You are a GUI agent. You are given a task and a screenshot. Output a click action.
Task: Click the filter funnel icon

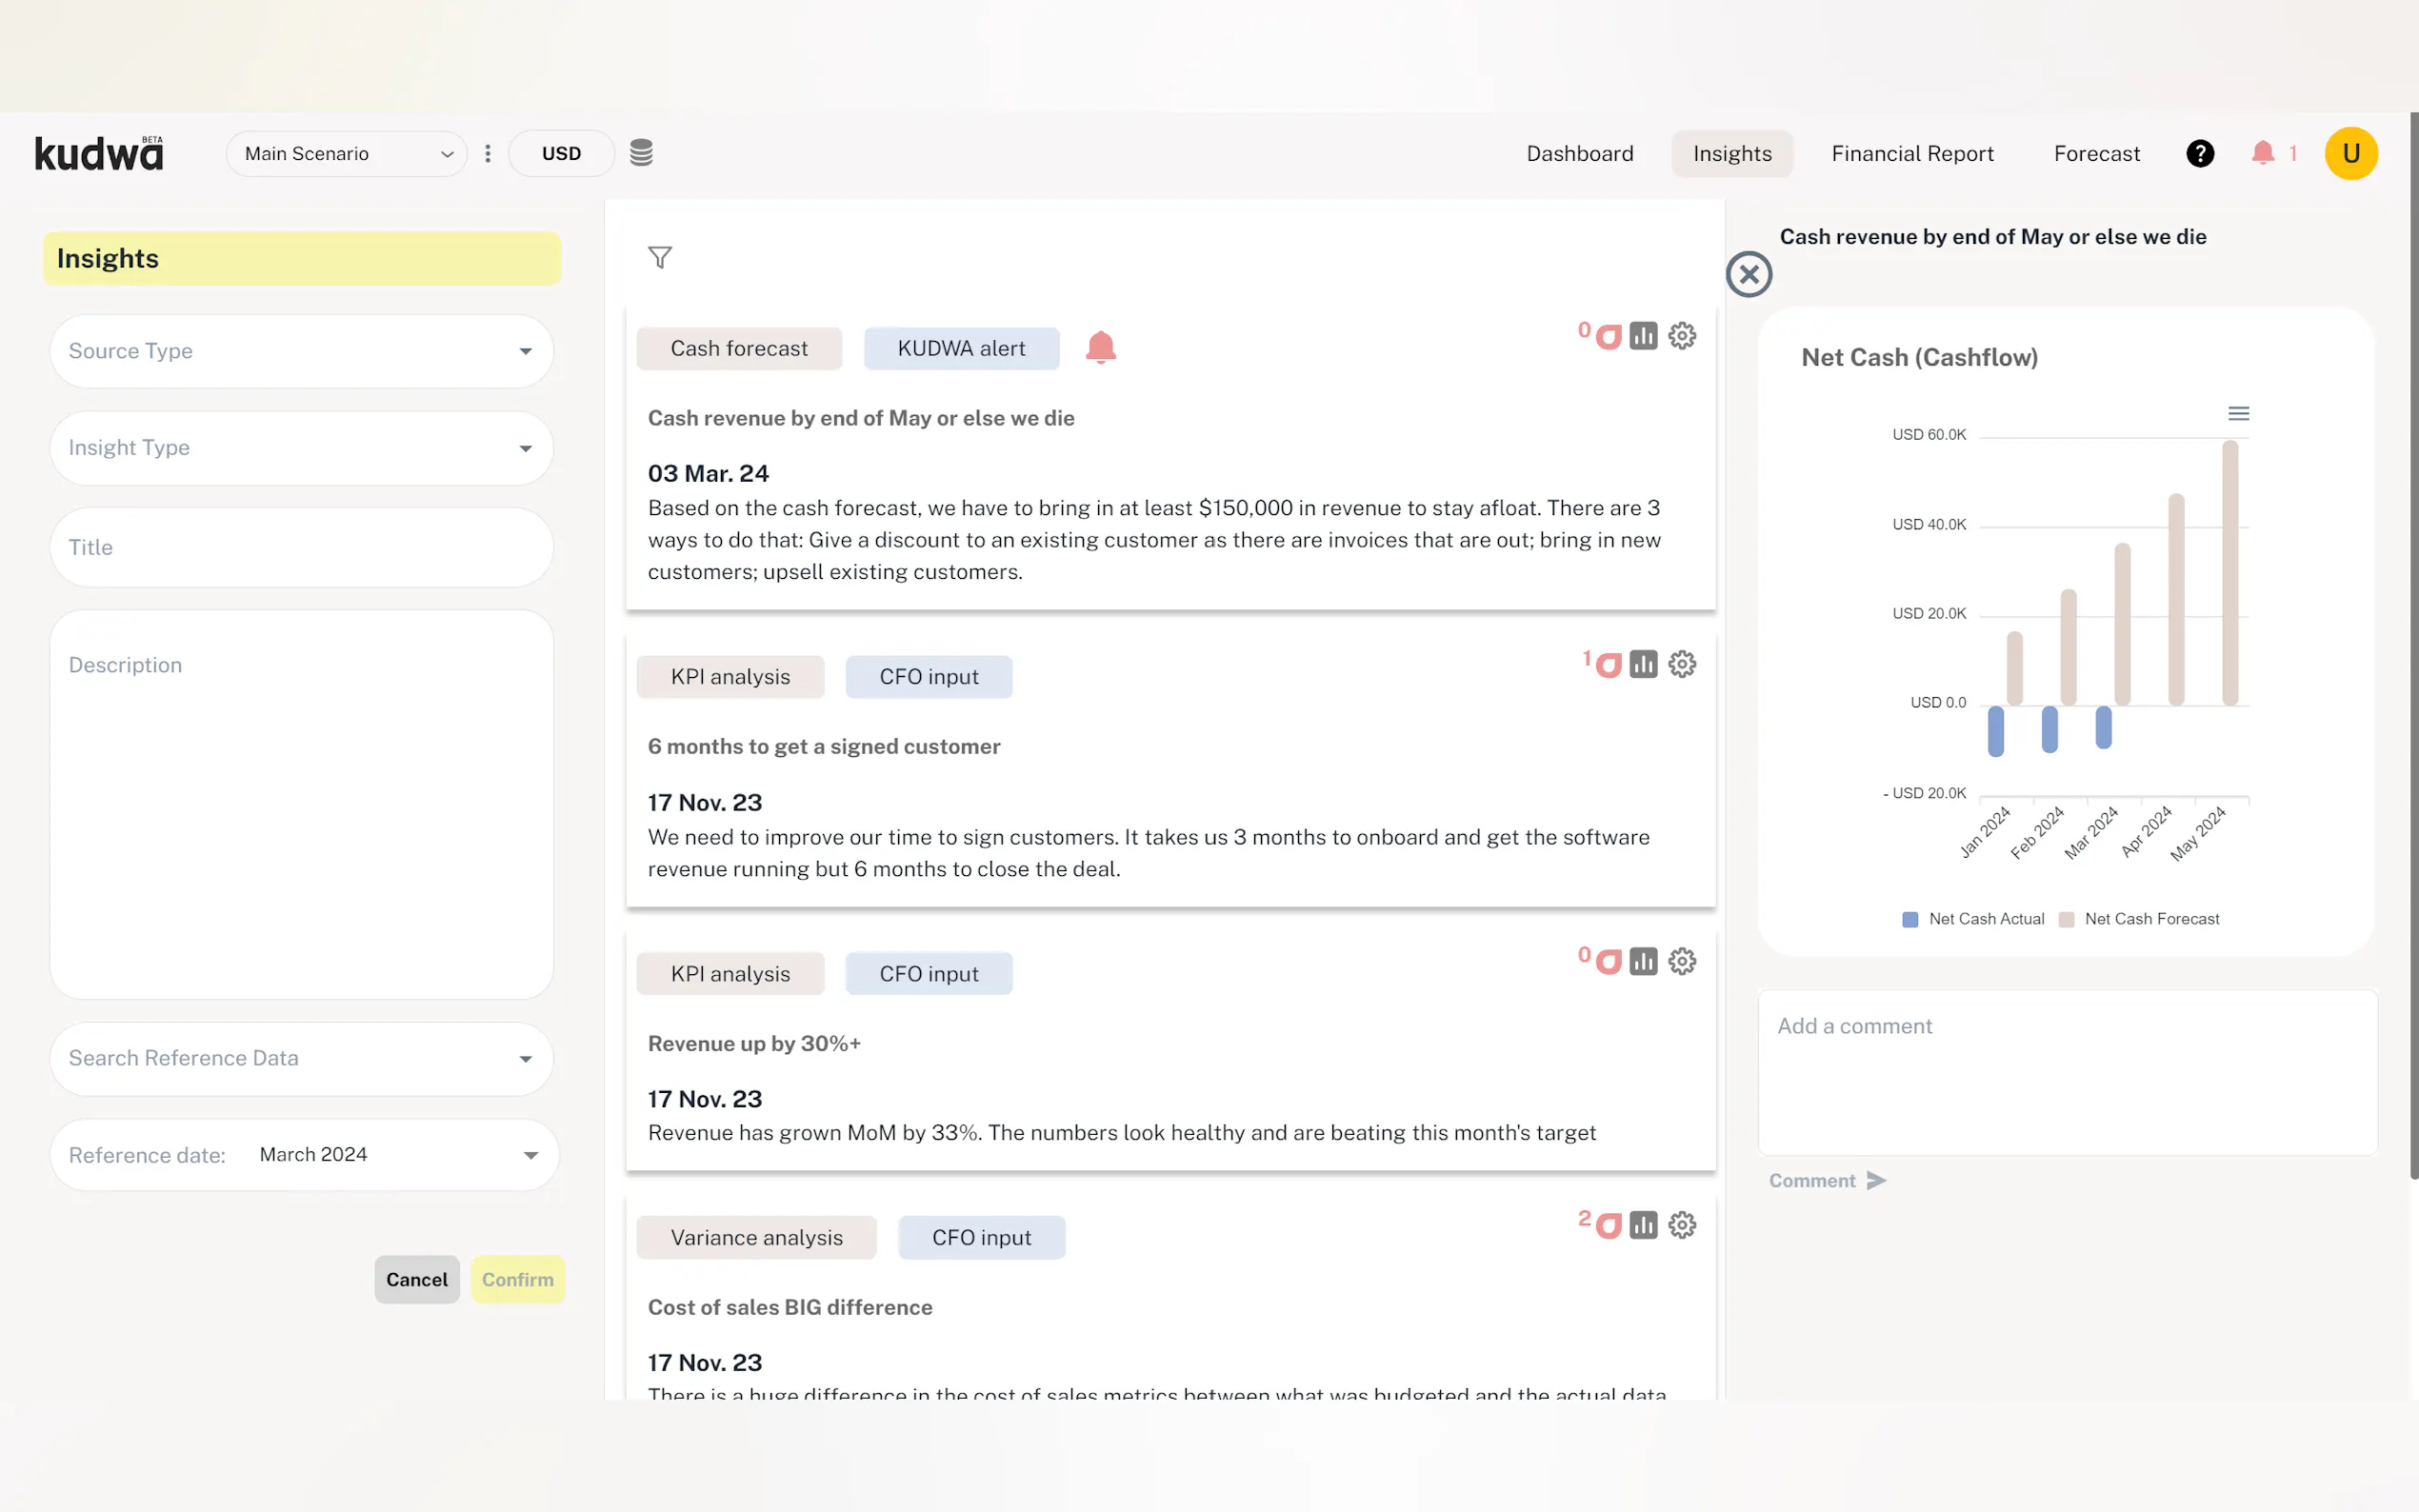(659, 258)
